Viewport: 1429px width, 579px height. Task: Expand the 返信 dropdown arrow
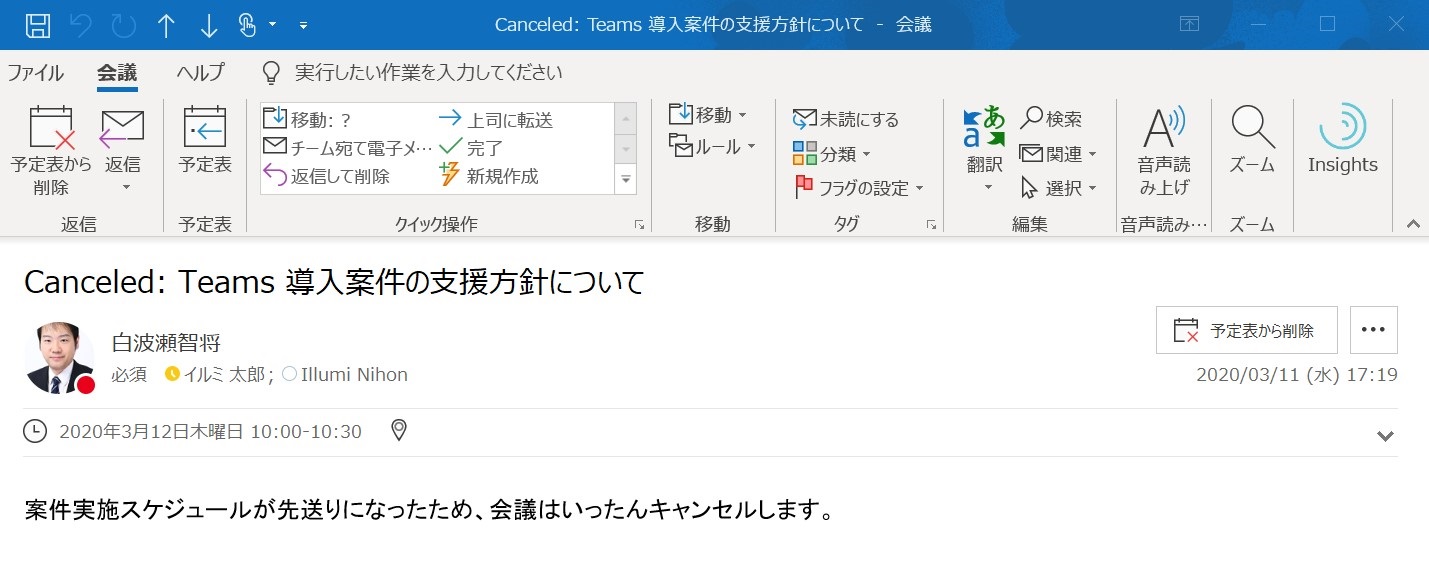pos(126,187)
